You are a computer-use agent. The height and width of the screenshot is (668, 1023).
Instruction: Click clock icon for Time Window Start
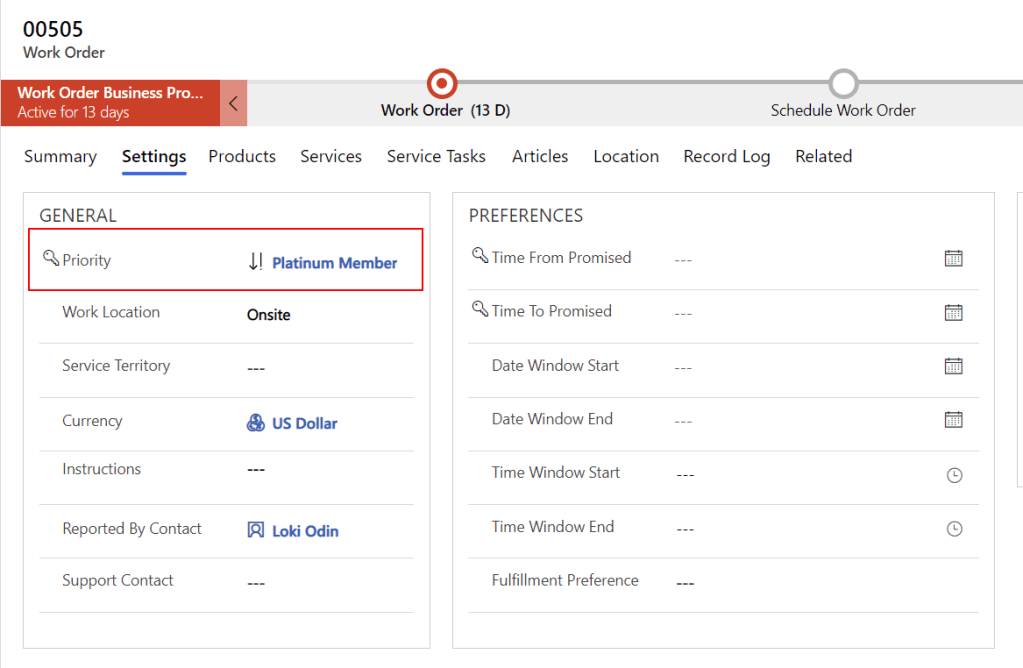(x=954, y=475)
